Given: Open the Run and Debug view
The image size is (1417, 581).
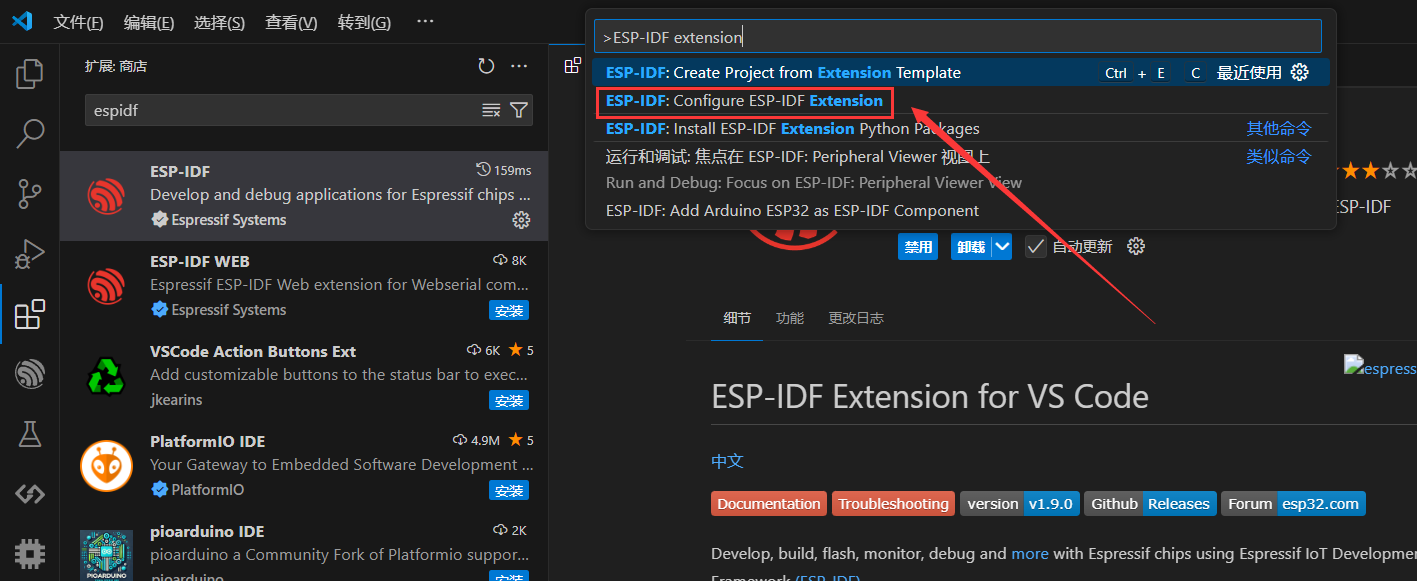Looking at the screenshot, I should click(x=29, y=254).
